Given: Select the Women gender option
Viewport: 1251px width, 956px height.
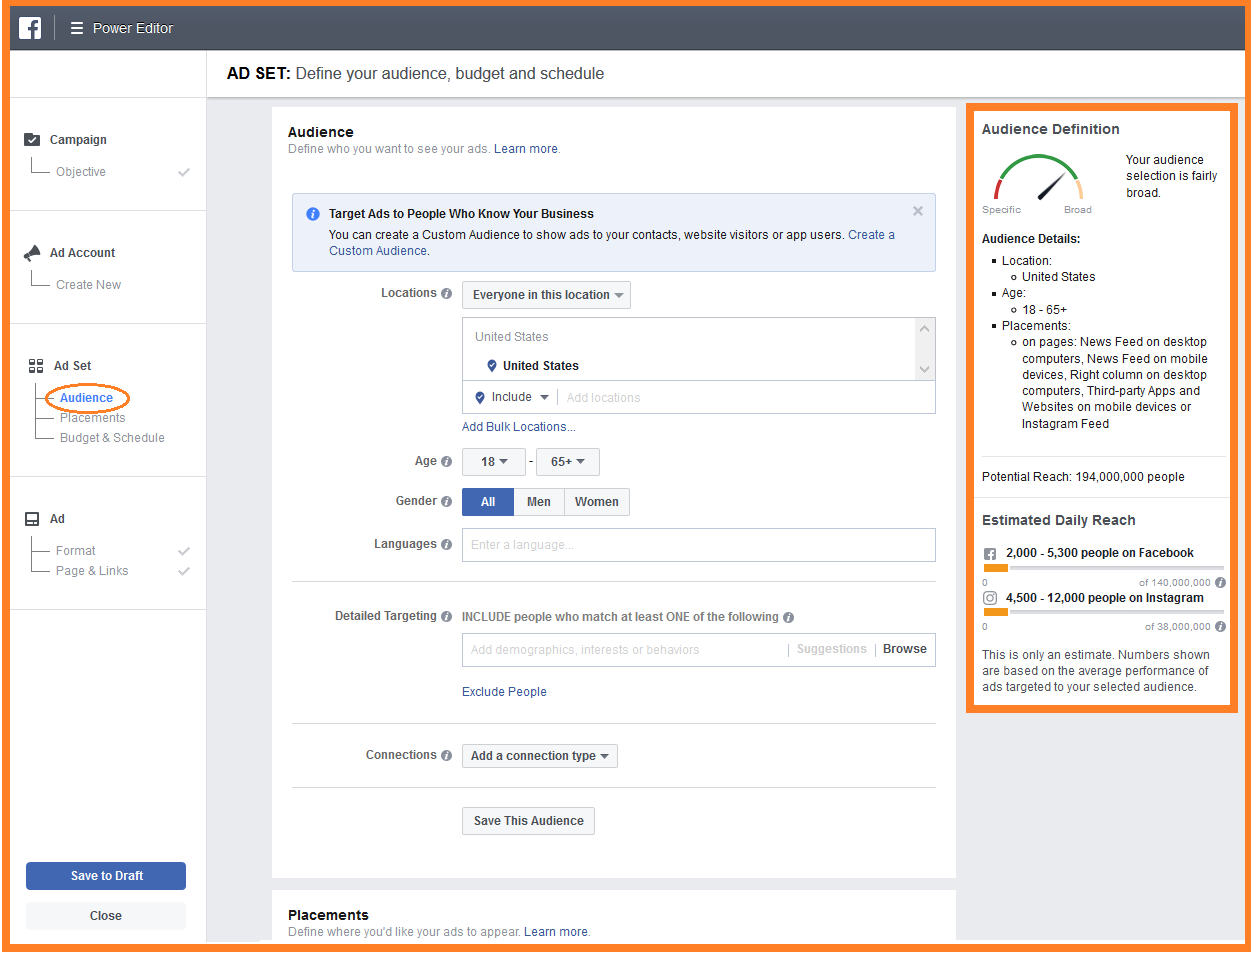Looking at the screenshot, I should [x=597, y=502].
